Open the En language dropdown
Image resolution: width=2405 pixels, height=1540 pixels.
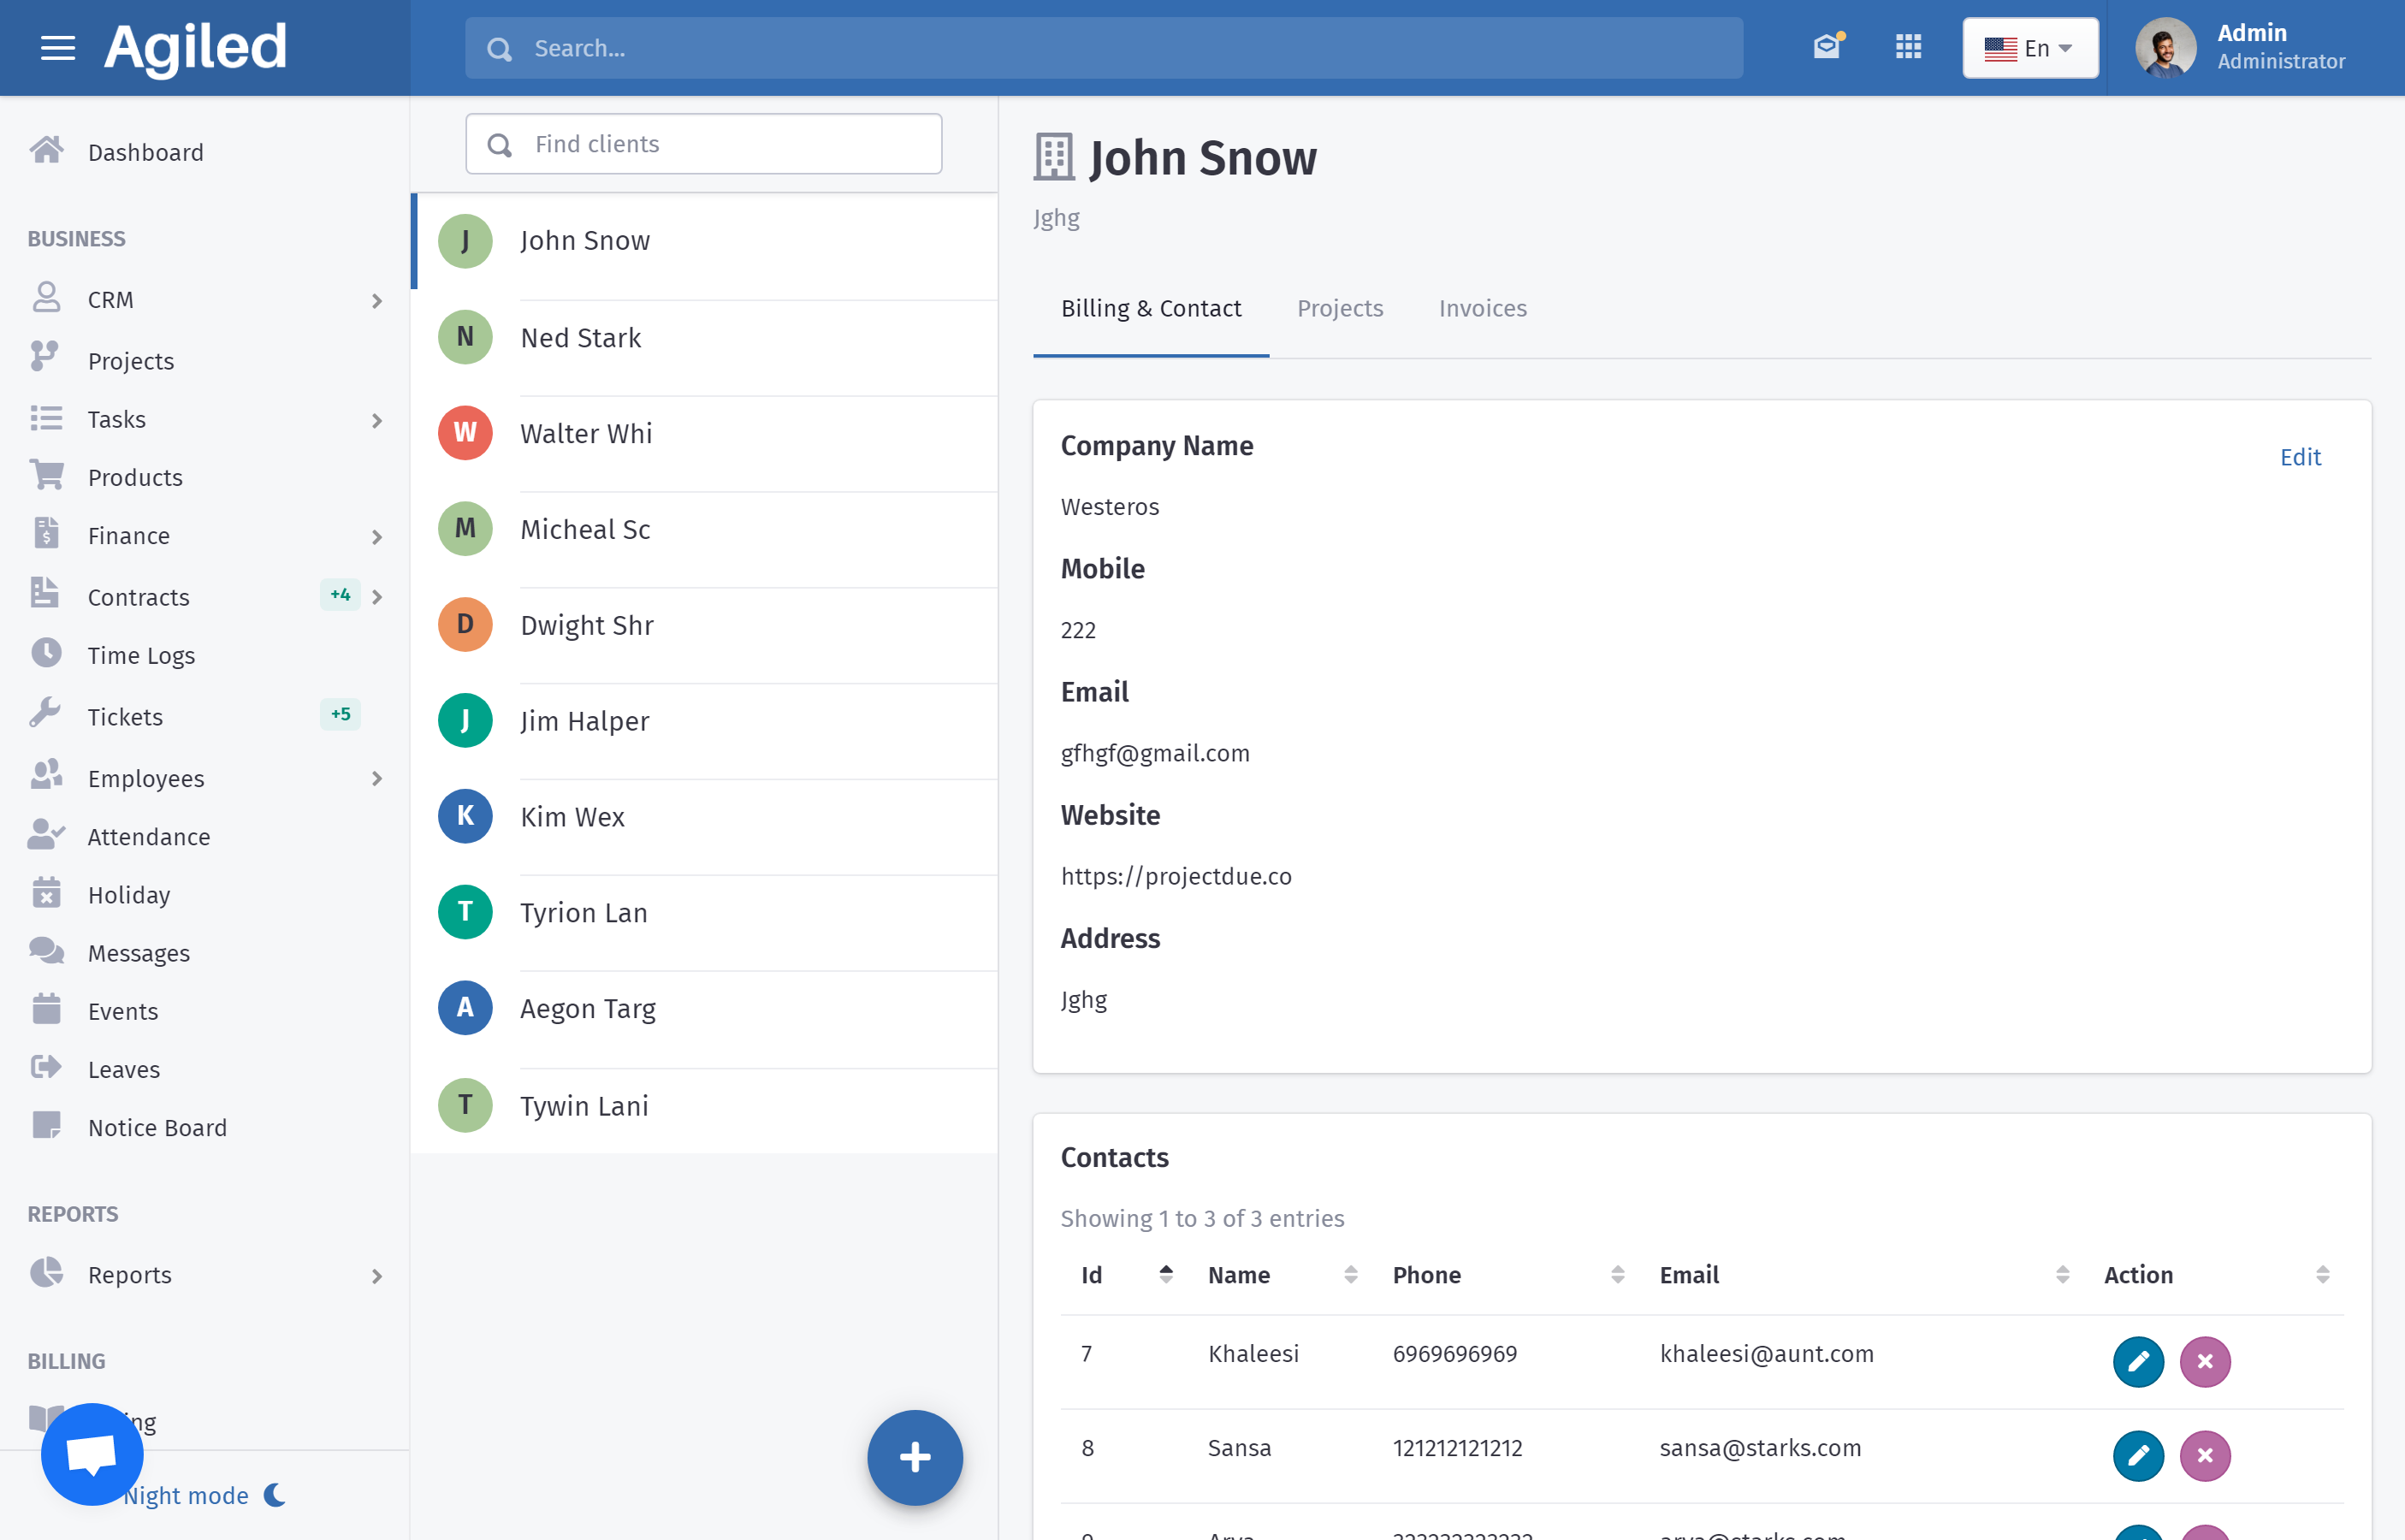(2029, 48)
